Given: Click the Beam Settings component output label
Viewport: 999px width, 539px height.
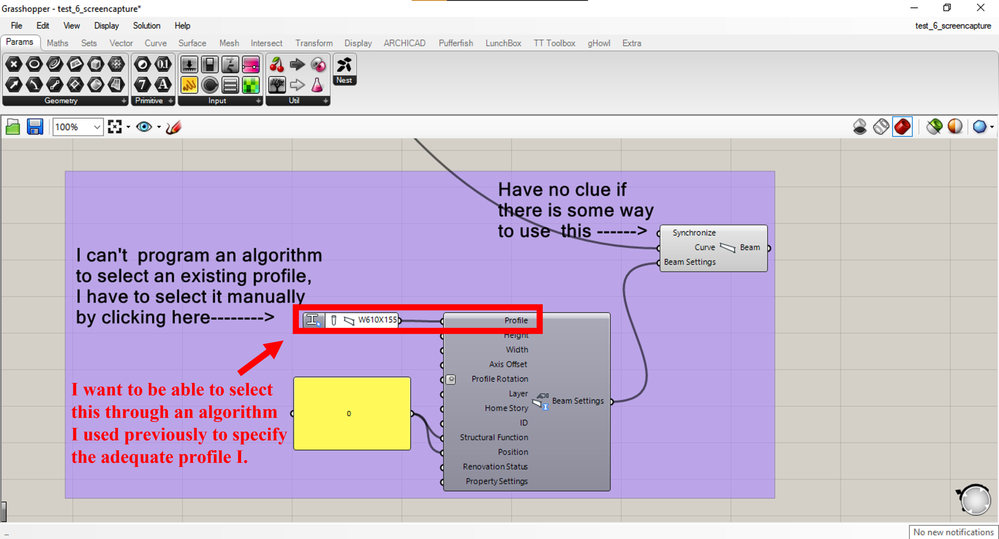Looking at the screenshot, I should pyautogui.click(x=578, y=401).
